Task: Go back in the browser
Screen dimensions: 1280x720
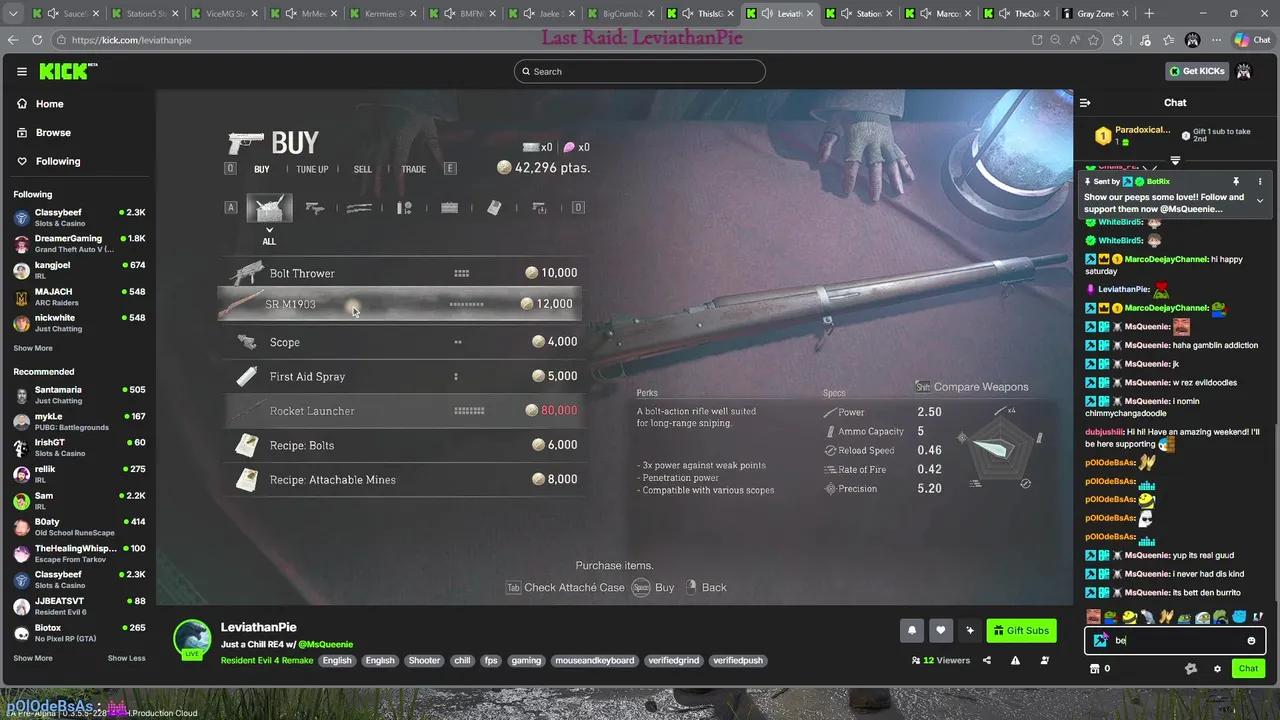Action: [x=13, y=40]
